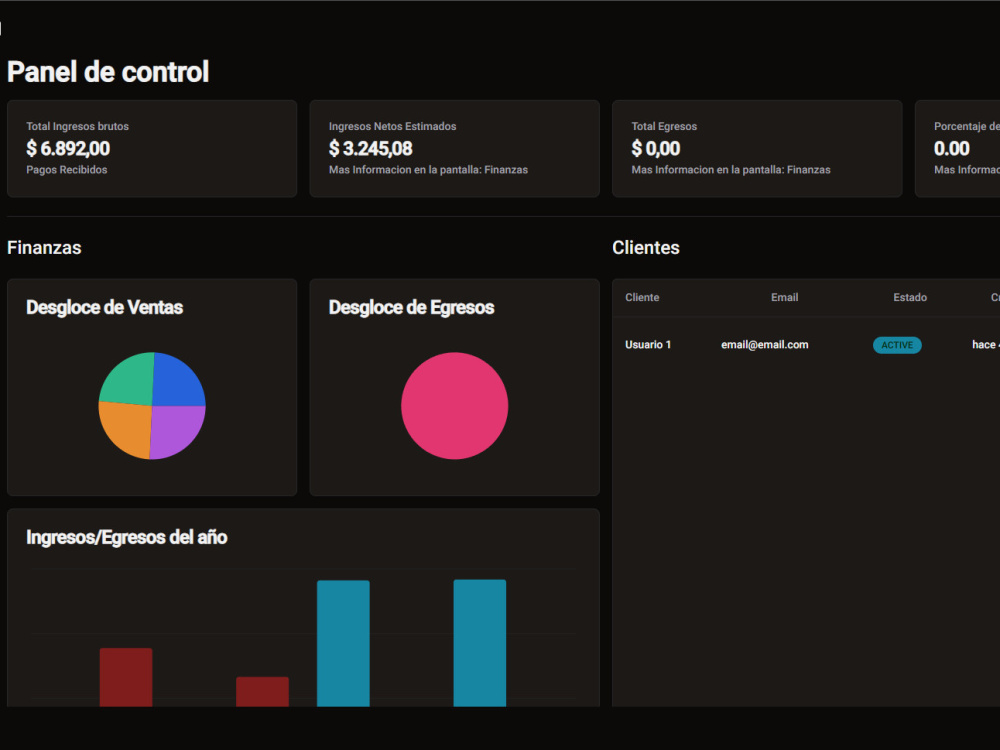Sort clients by Estado column header
Viewport: 1000px width, 750px height.
point(910,297)
